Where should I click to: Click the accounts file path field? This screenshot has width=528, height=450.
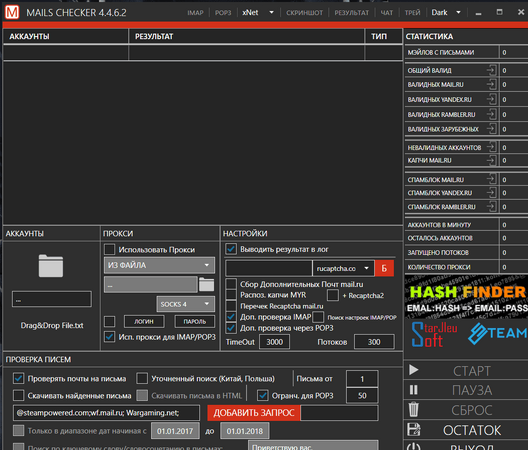tap(52, 299)
